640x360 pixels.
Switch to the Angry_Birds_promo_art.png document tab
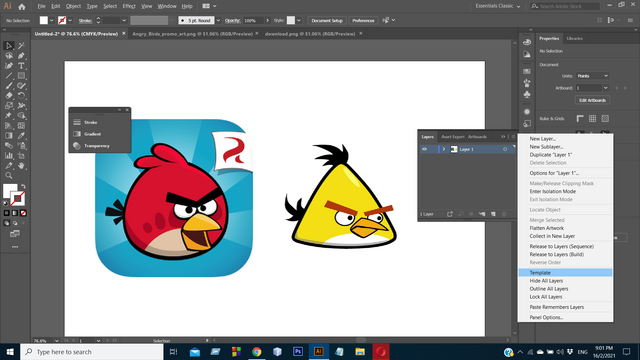click(x=192, y=34)
